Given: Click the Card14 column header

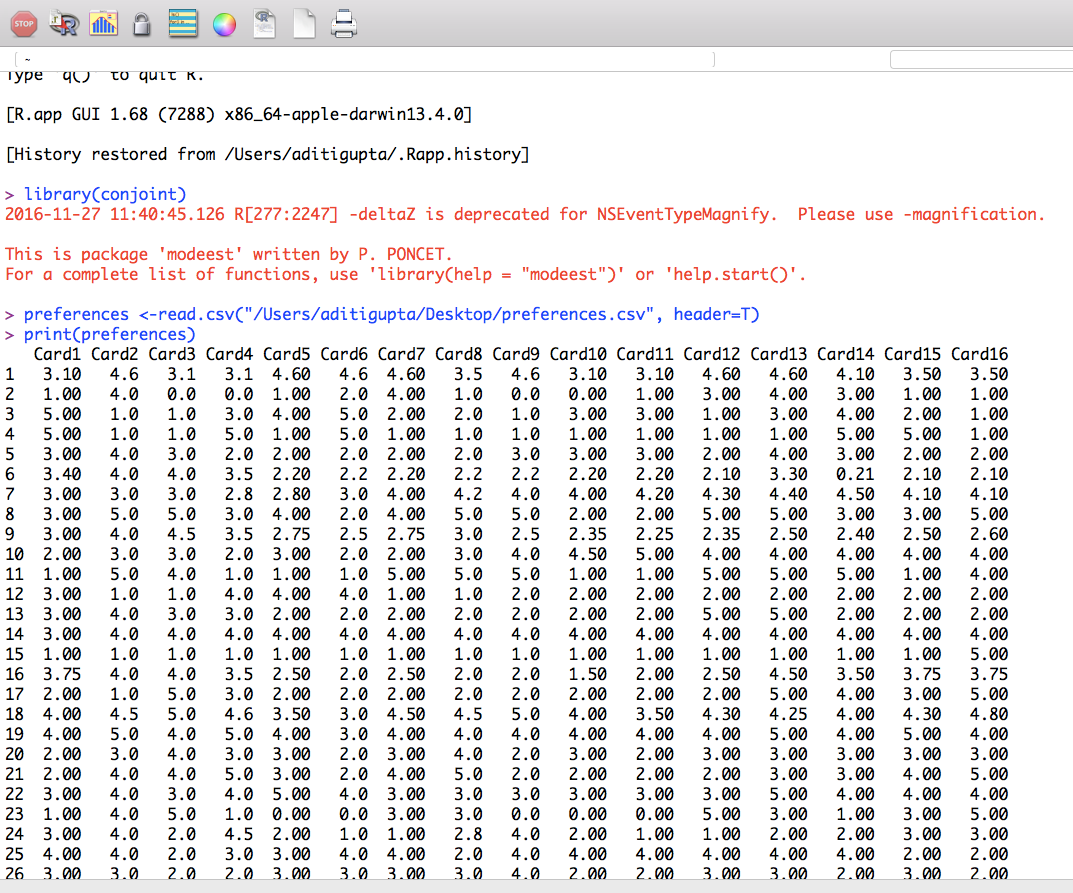Looking at the screenshot, I should tap(846, 354).
